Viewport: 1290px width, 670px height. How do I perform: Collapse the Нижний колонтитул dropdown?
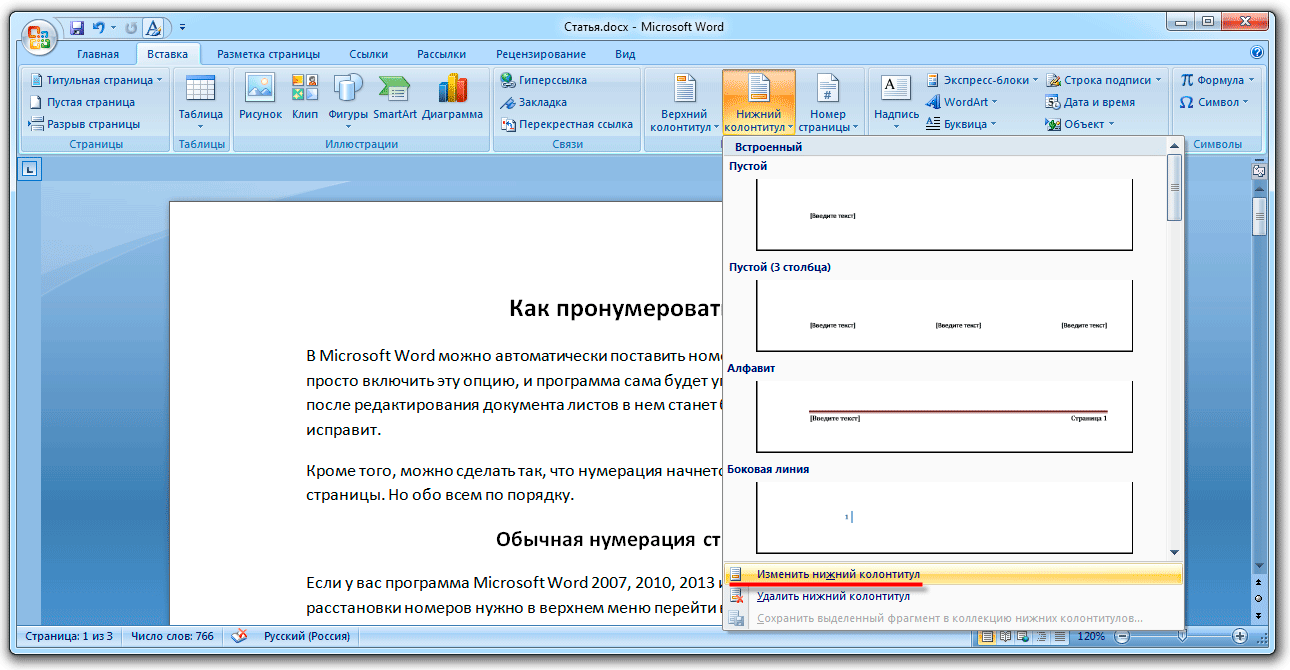tap(759, 102)
